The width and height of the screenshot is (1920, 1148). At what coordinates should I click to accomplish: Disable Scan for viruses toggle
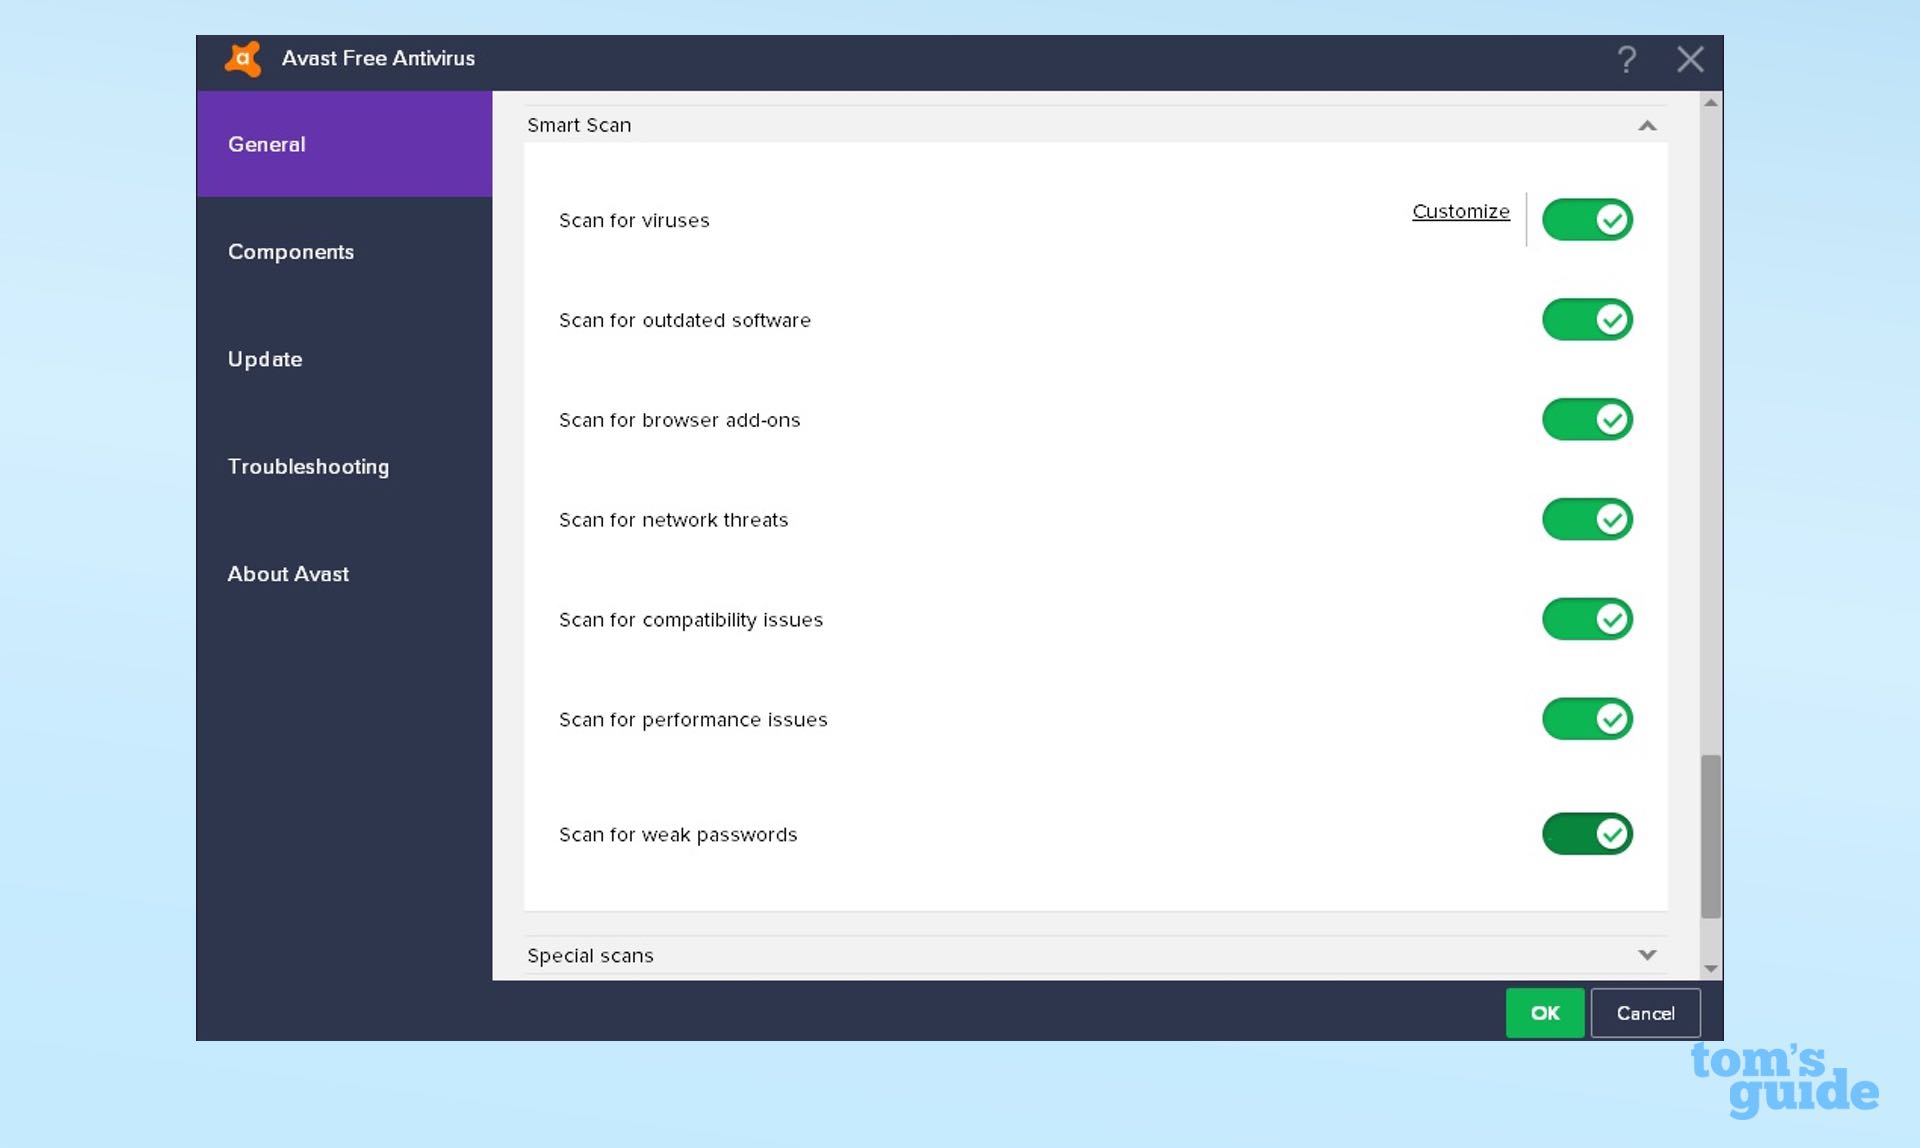pos(1587,220)
